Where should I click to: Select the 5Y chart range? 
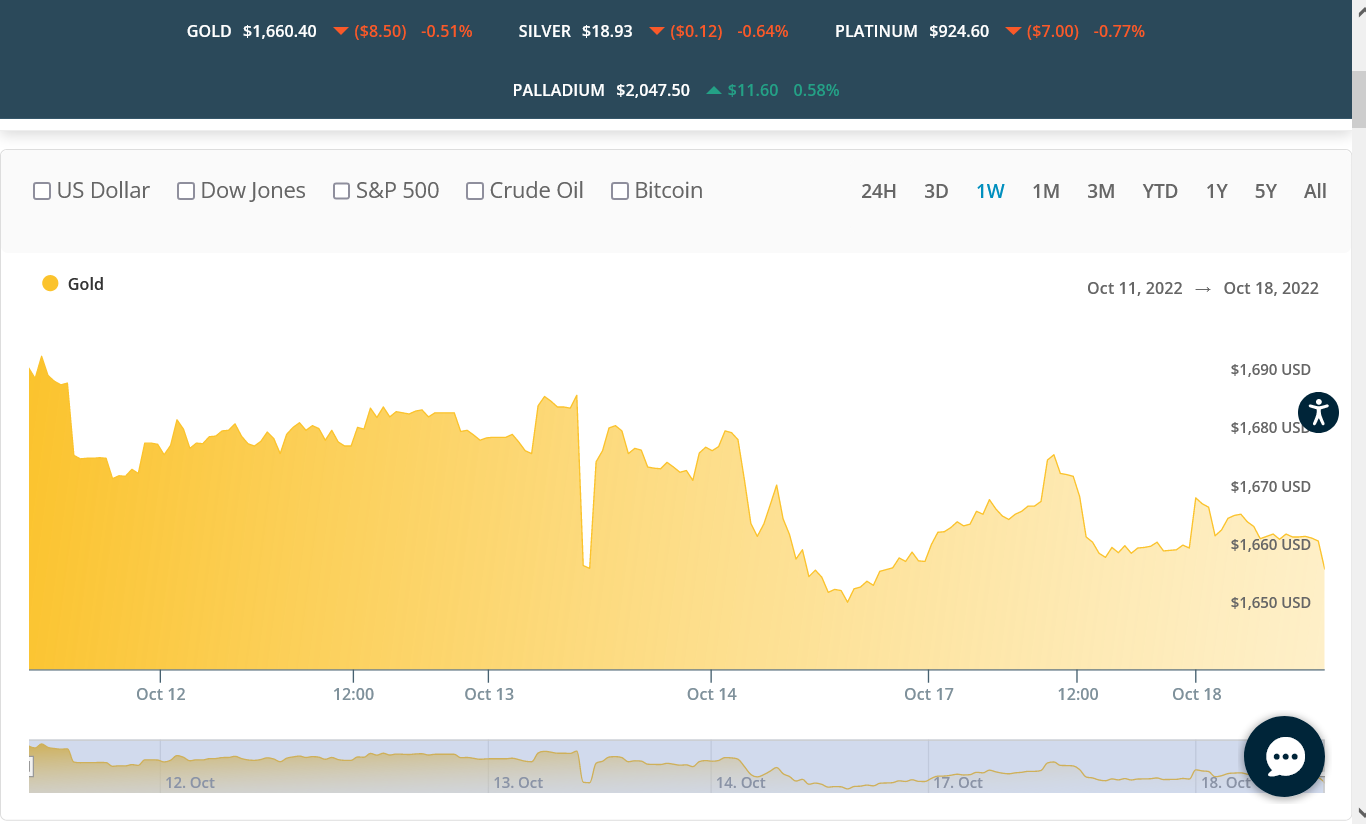tap(1266, 191)
